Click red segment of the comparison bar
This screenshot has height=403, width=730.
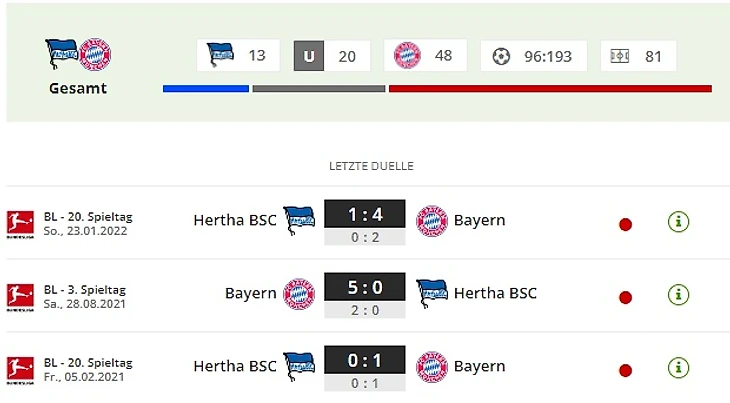point(550,89)
